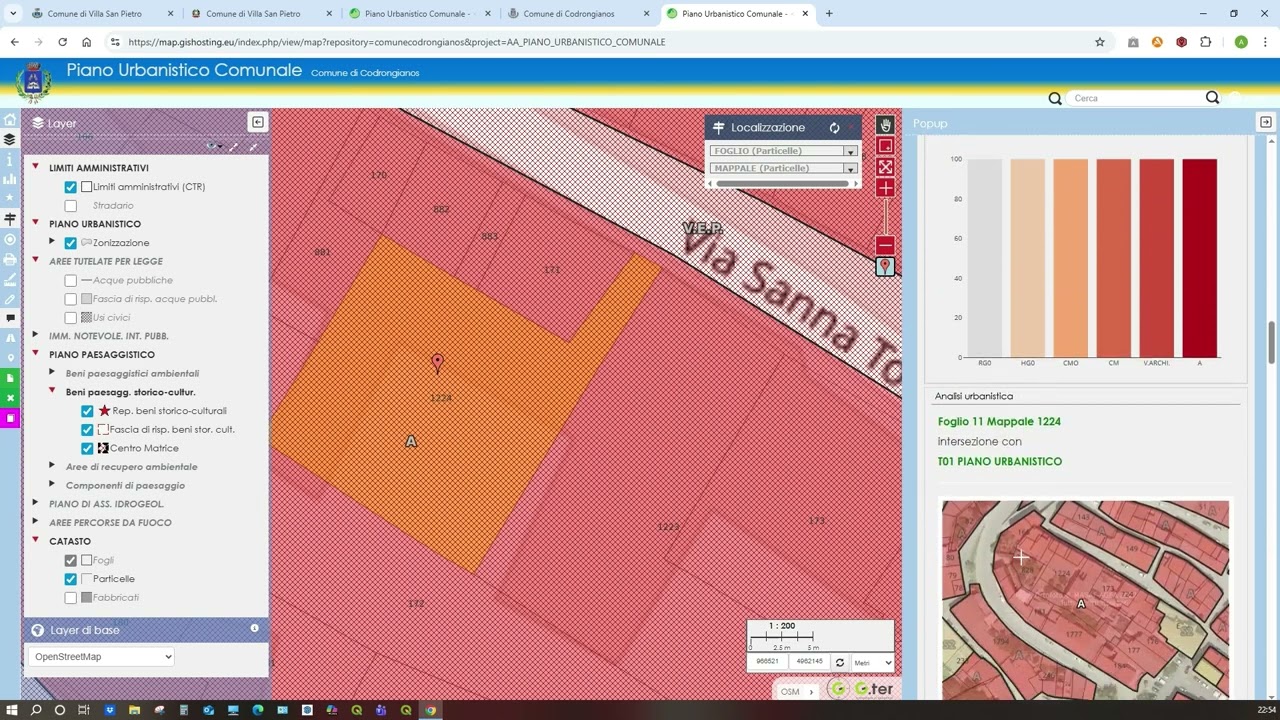Open the Metri units dropdown
The image size is (1280, 720).
click(873, 662)
